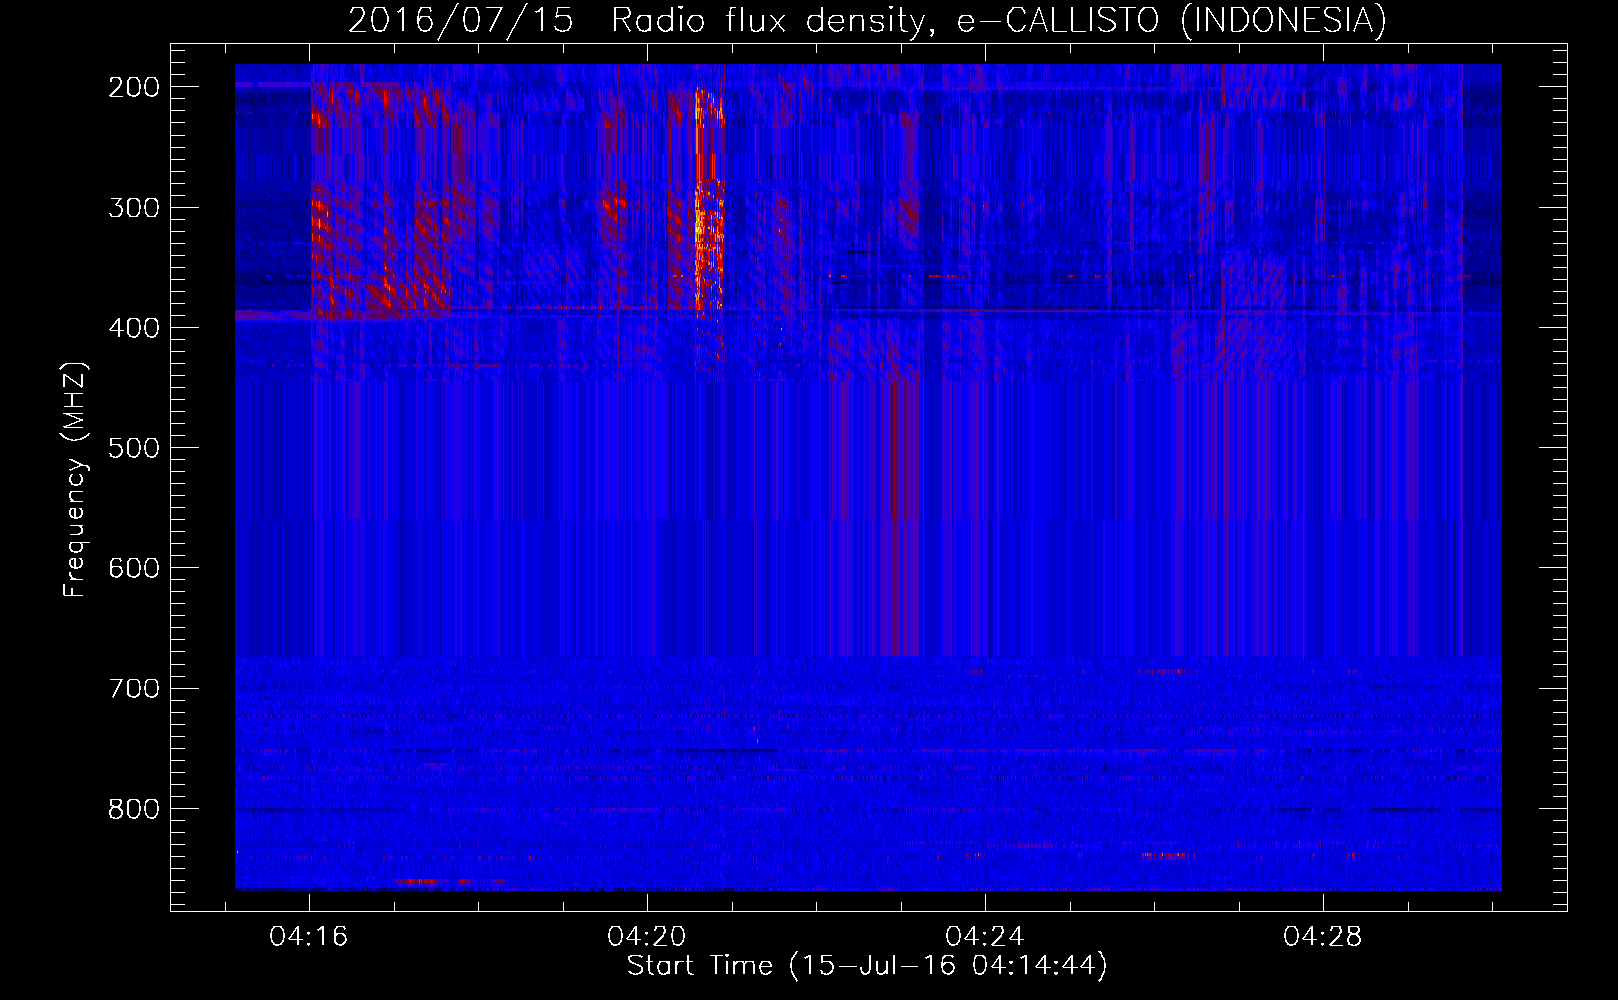This screenshot has width=1618, height=1000.
Task: Click the bright yellow burst near 04:20
Action: (708, 205)
